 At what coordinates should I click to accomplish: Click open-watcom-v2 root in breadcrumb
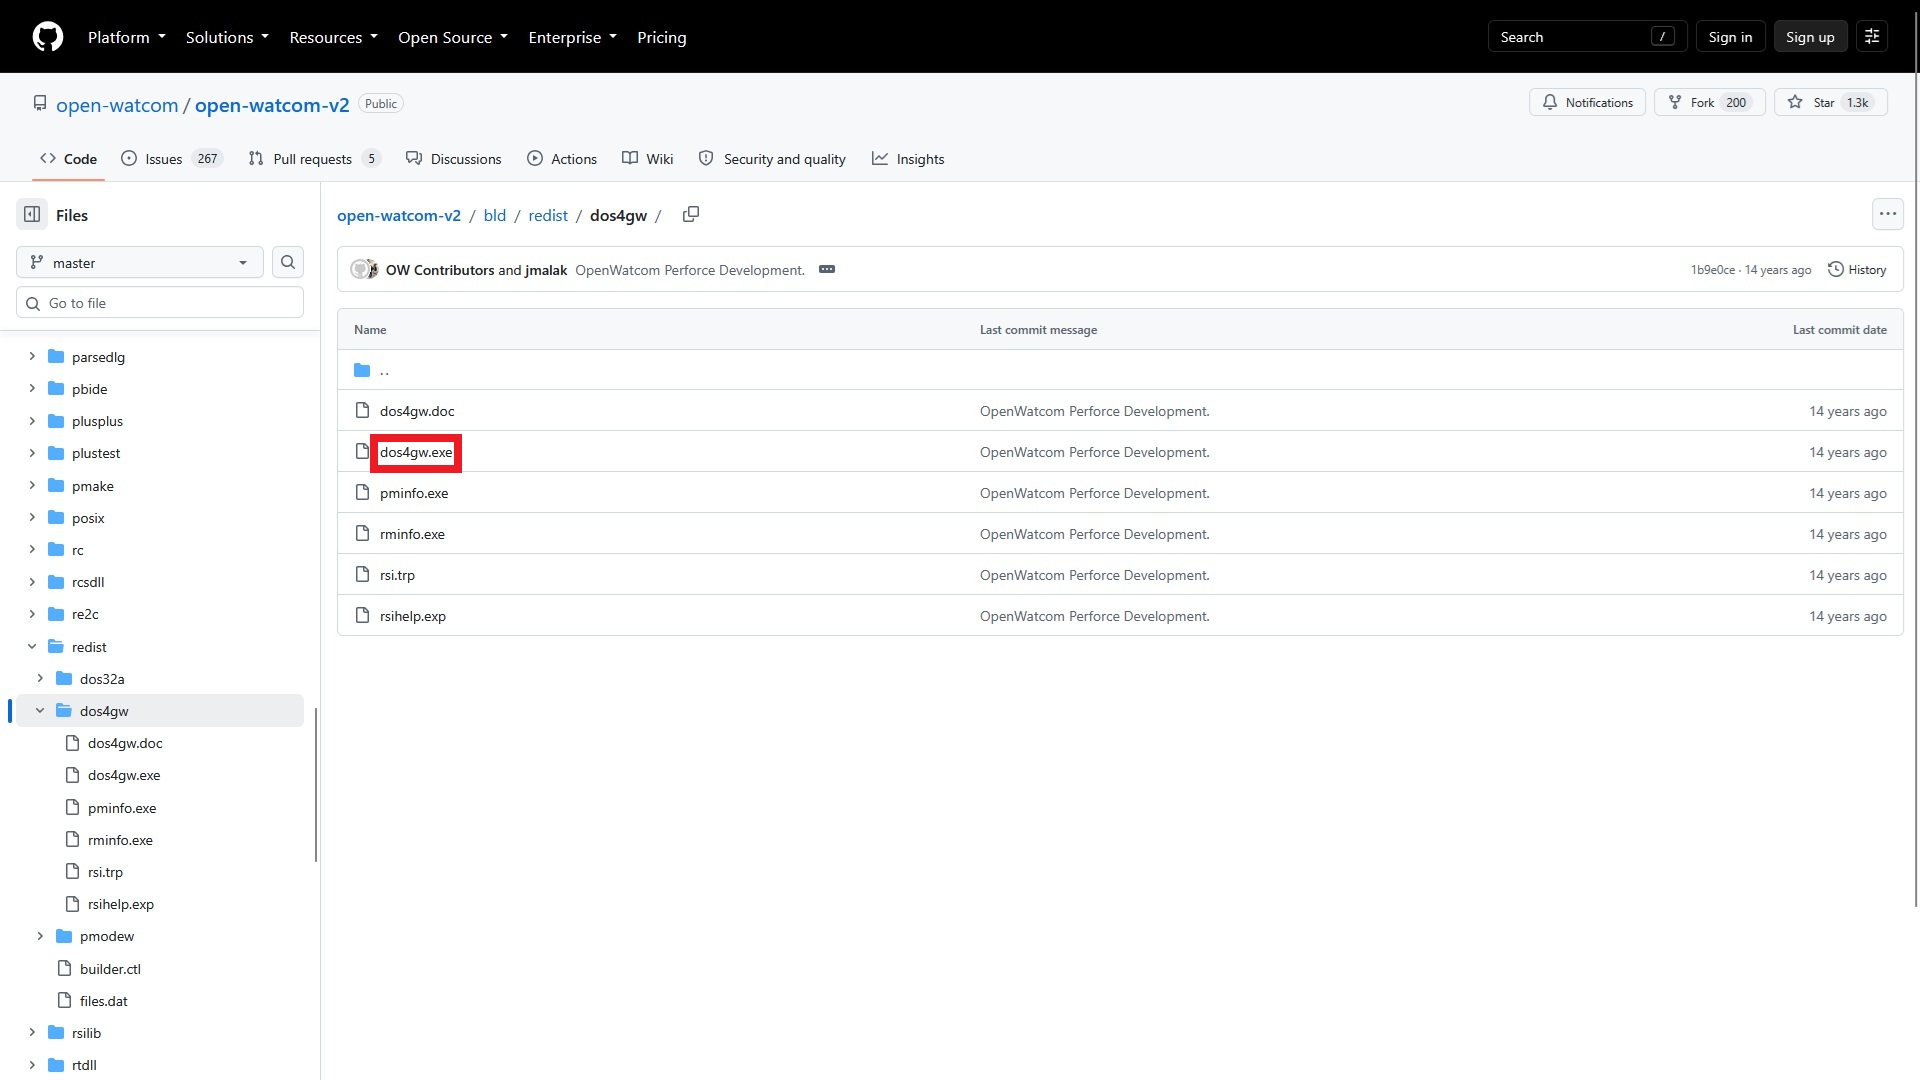point(399,215)
